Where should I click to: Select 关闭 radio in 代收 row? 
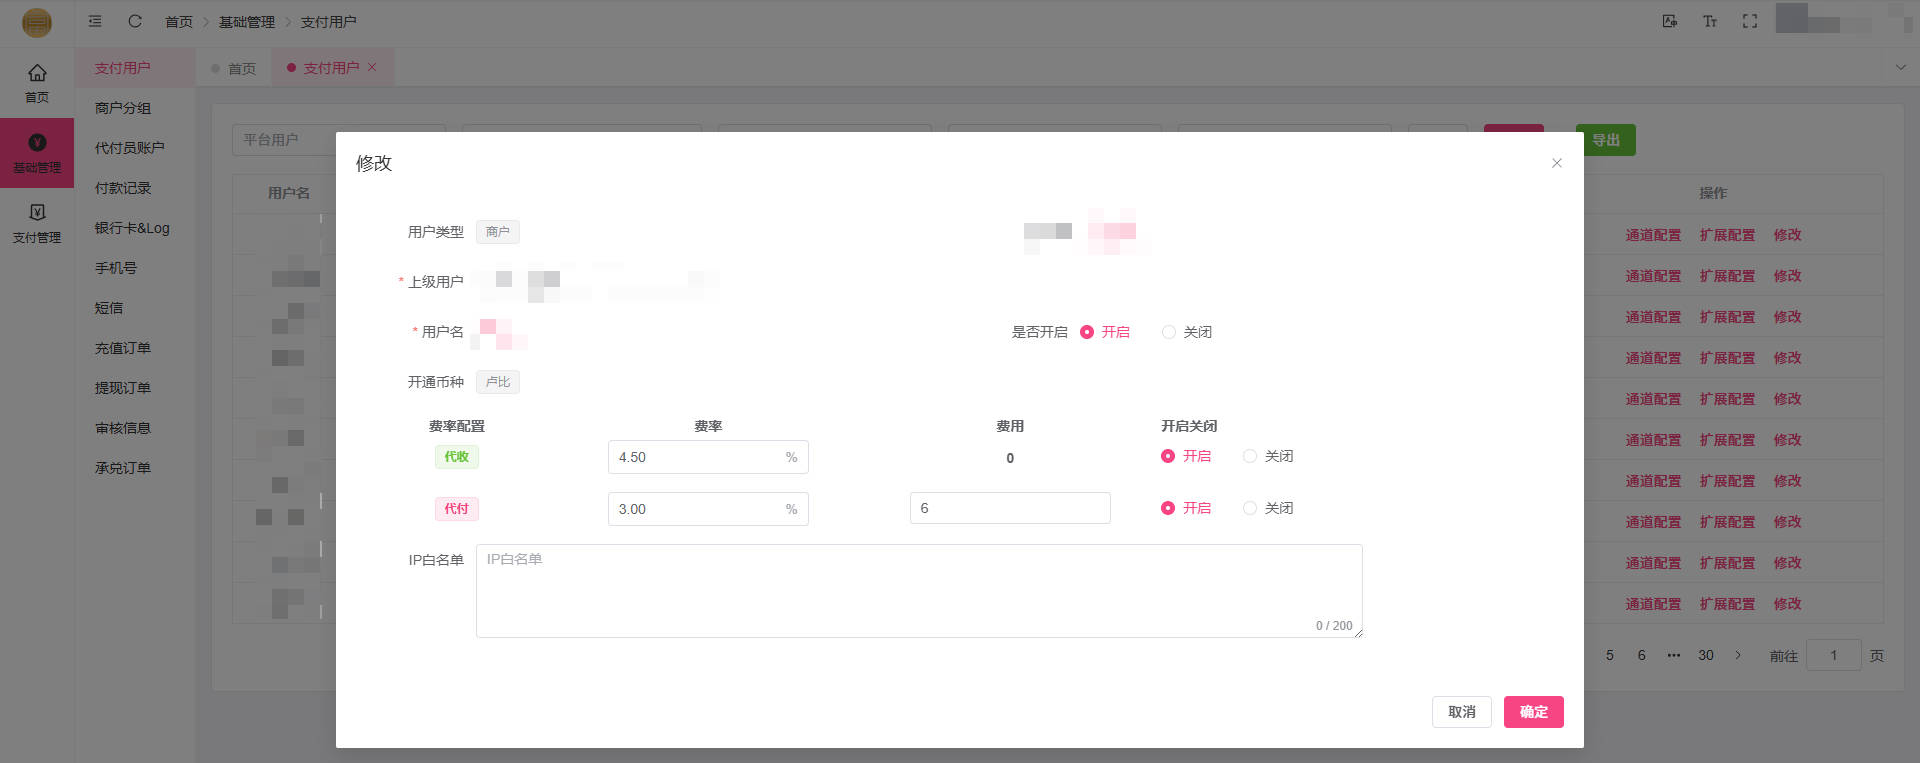click(1250, 456)
